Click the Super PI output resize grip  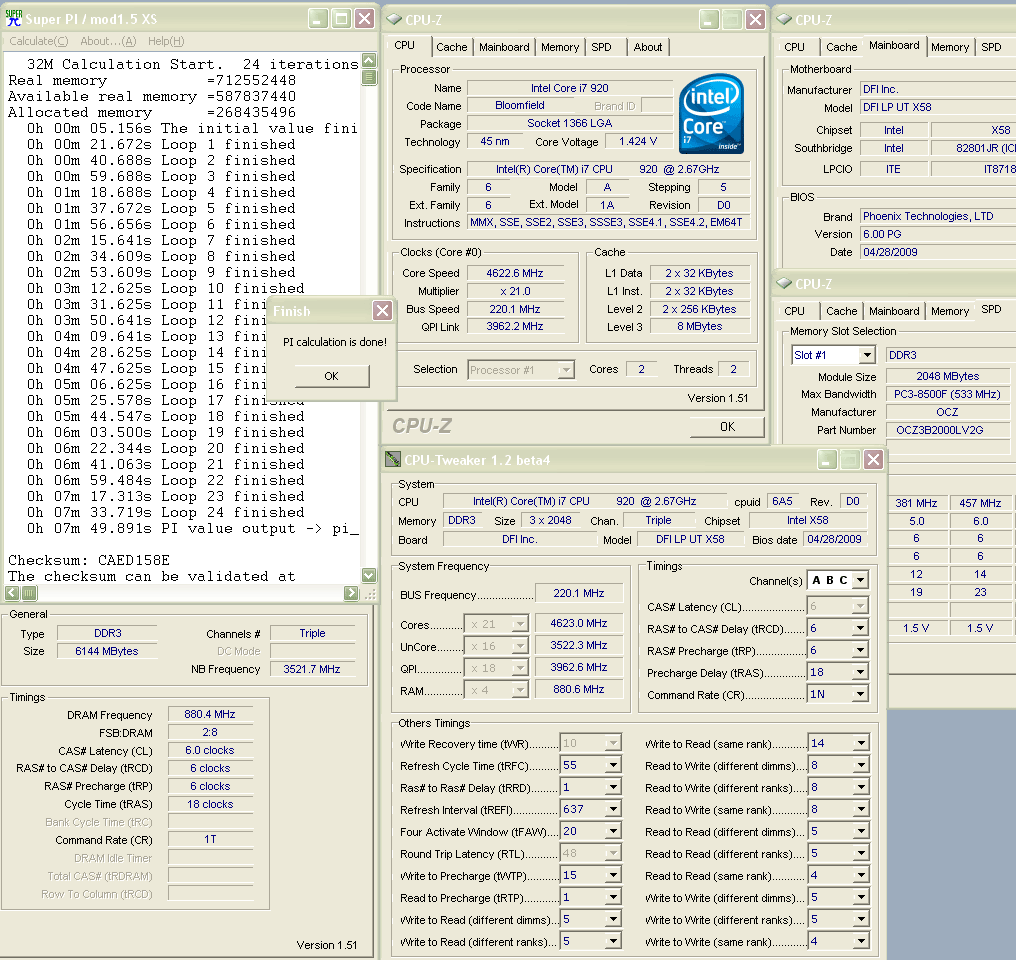(369, 593)
